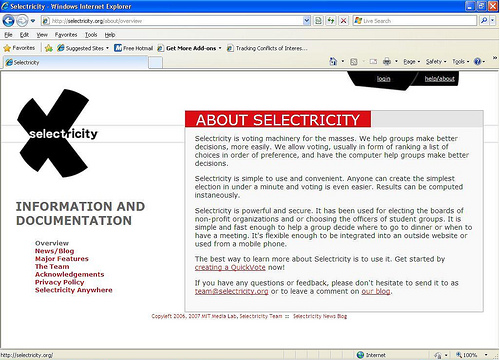Select Overview in documentation list

52,243
